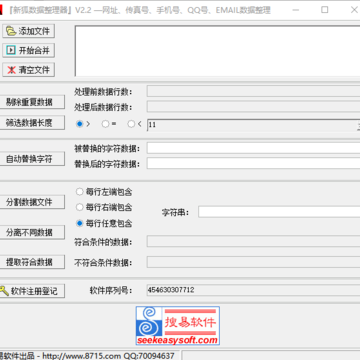Click the 筛选数据长度 button

(32, 123)
